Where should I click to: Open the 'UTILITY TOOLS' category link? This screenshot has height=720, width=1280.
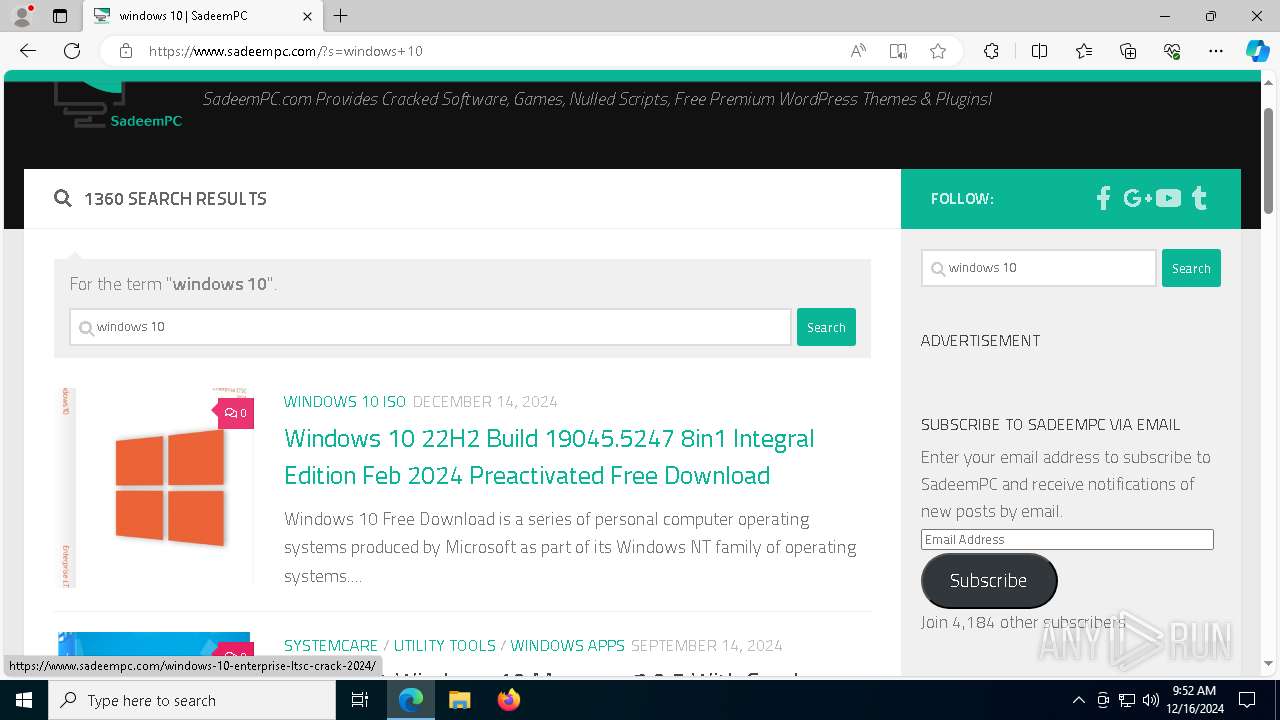(x=445, y=645)
